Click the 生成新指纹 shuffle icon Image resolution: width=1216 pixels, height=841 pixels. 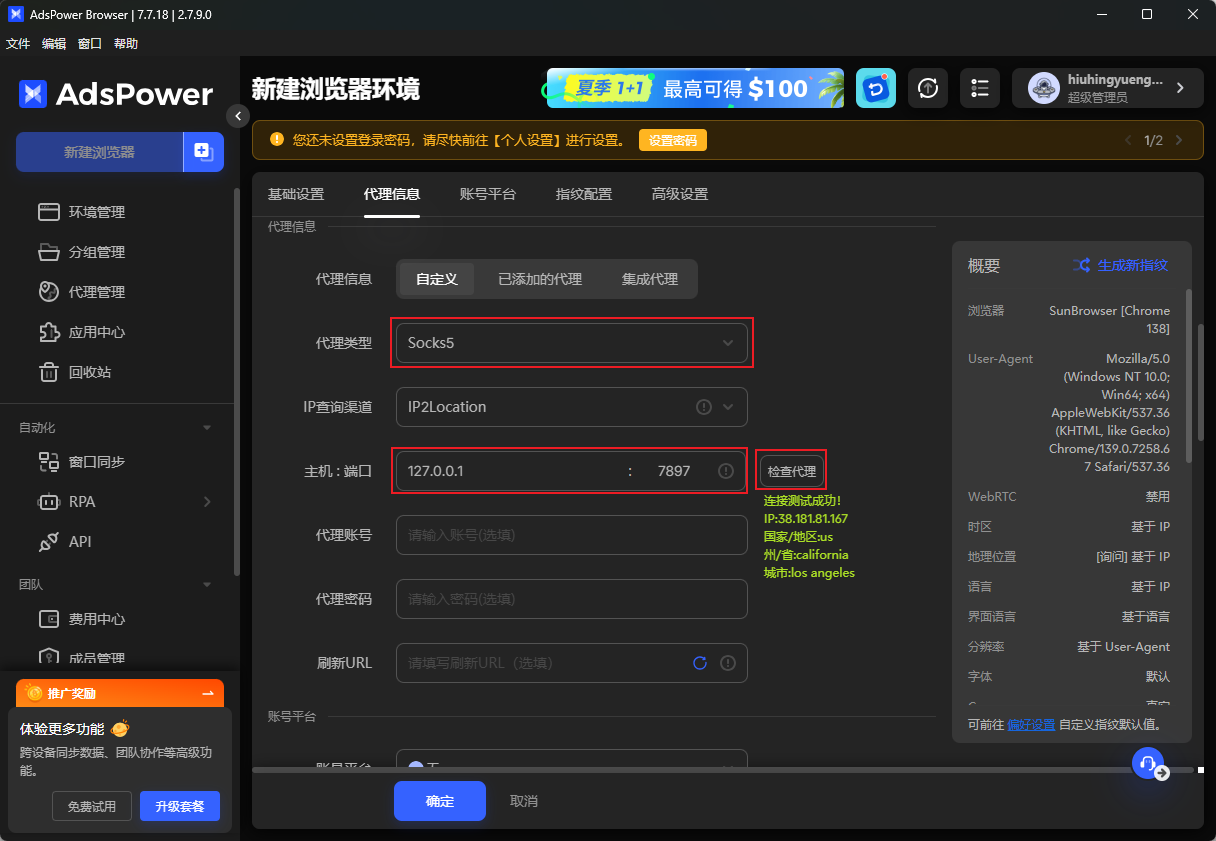[1081, 265]
